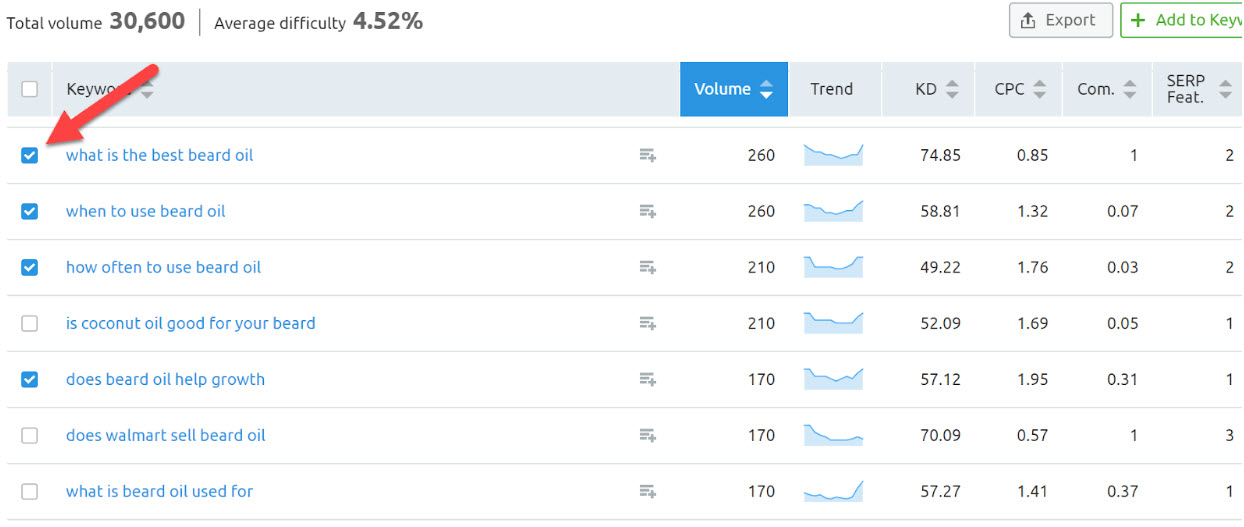Click add-to-list icon for 'when to use beard oil'
1244x527 pixels.
click(647, 211)
